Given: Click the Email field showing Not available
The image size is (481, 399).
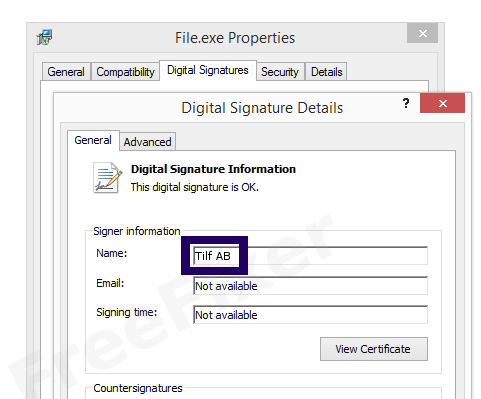Looking at the screenshot, I should point(310,286).
